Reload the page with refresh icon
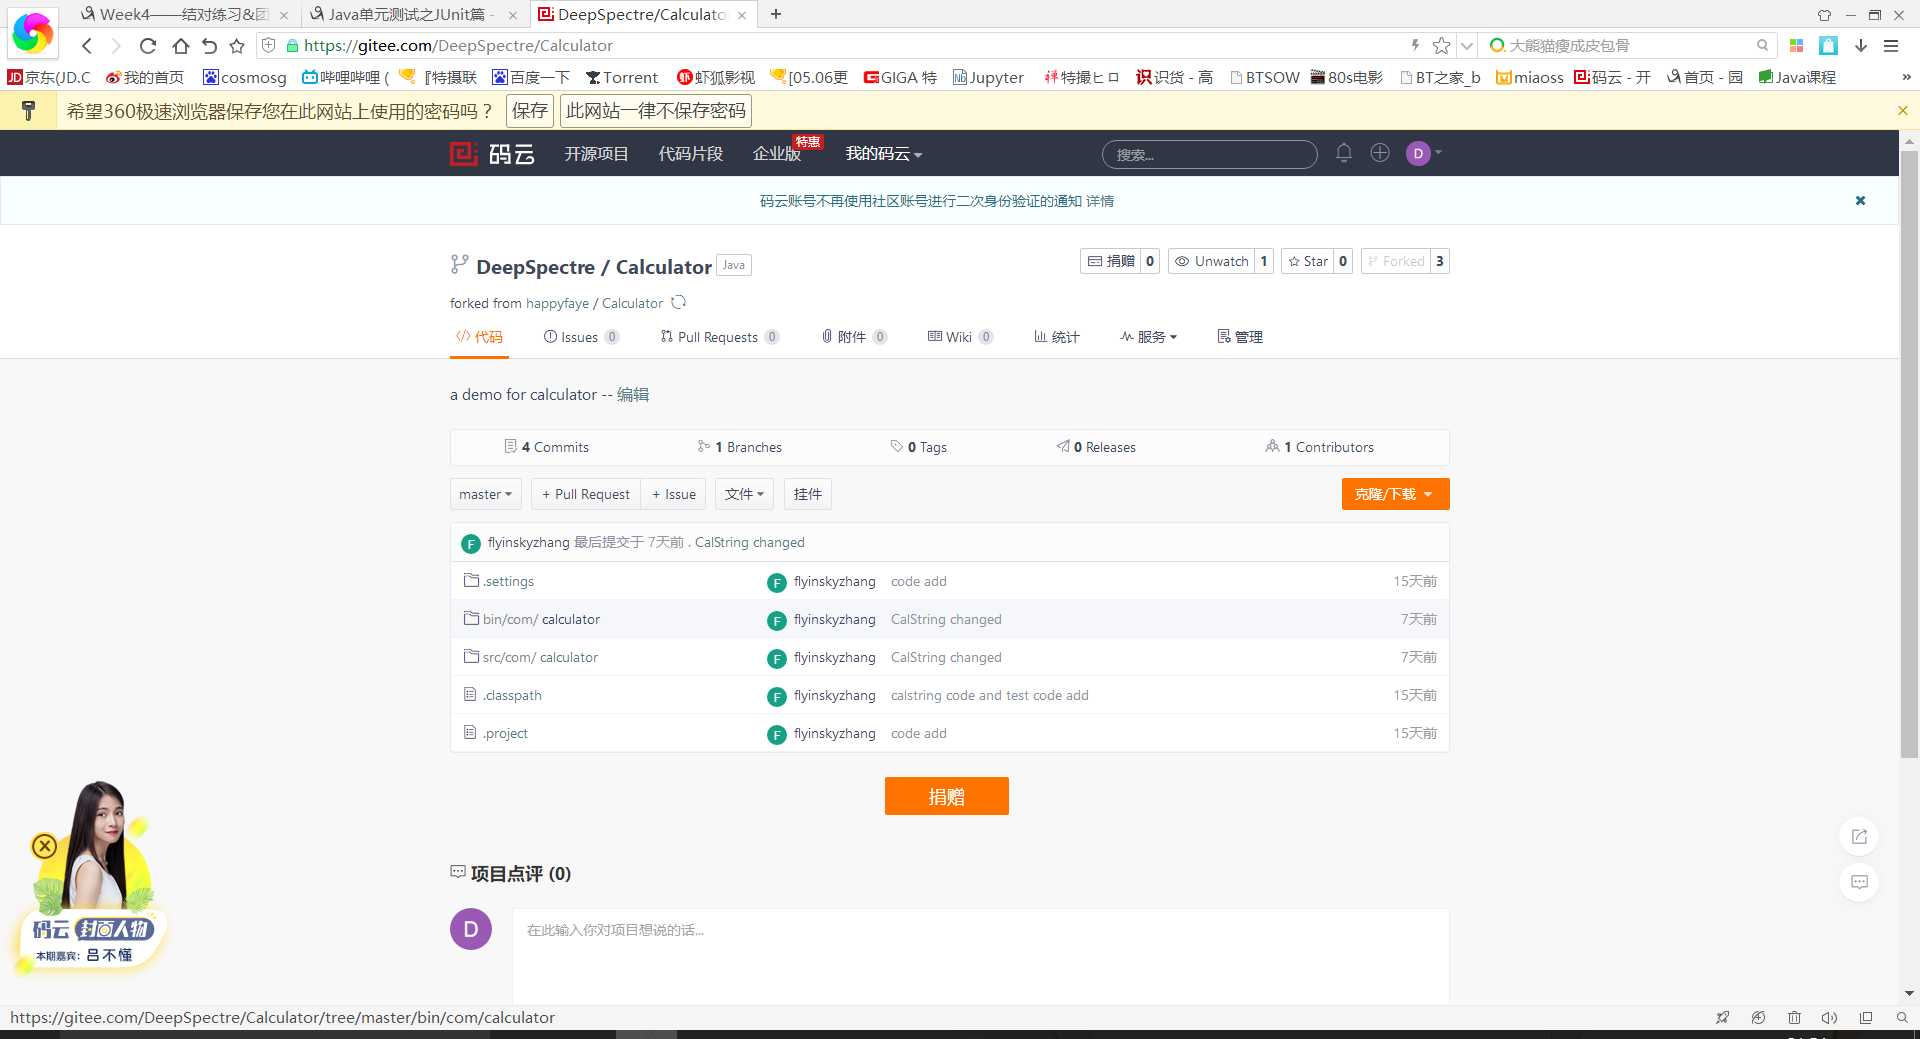 pos(148,45)
